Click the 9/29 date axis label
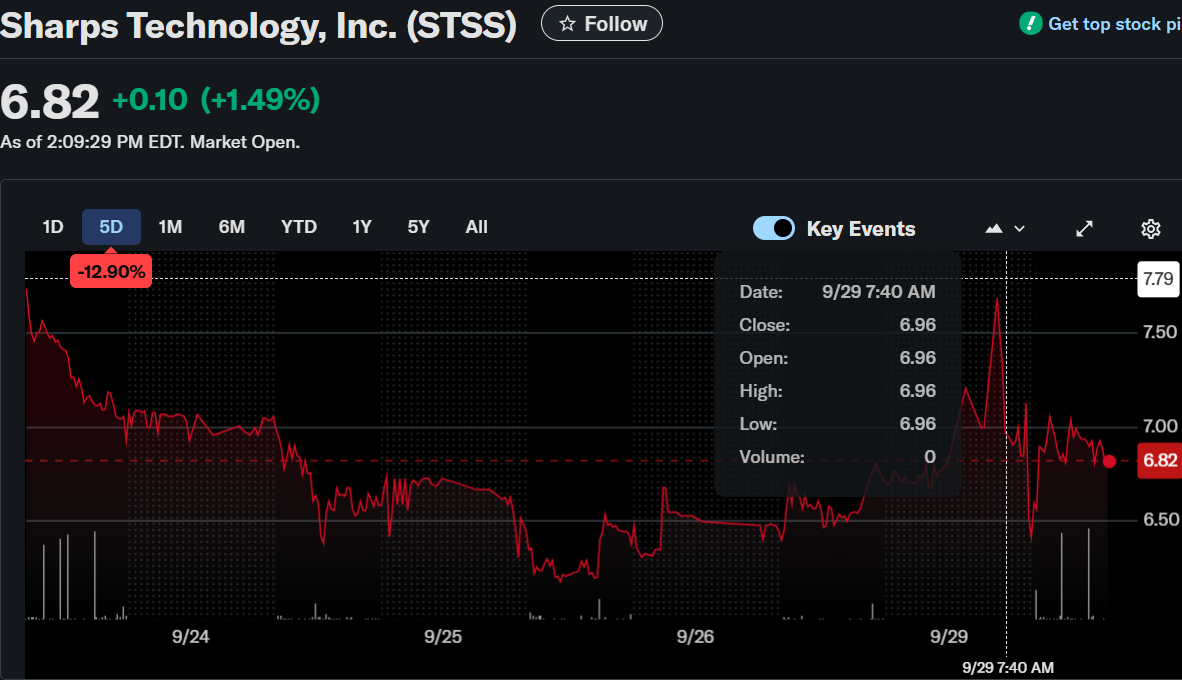Viewport: 1182px width, 680px height. click(948, 637)
